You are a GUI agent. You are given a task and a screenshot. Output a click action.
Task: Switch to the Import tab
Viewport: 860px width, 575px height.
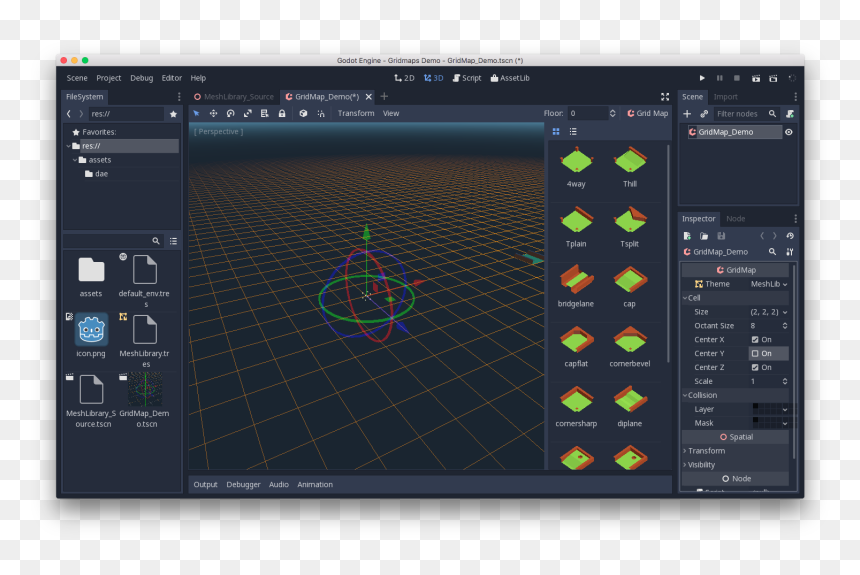pyautogui.click(x=726, y=97)
